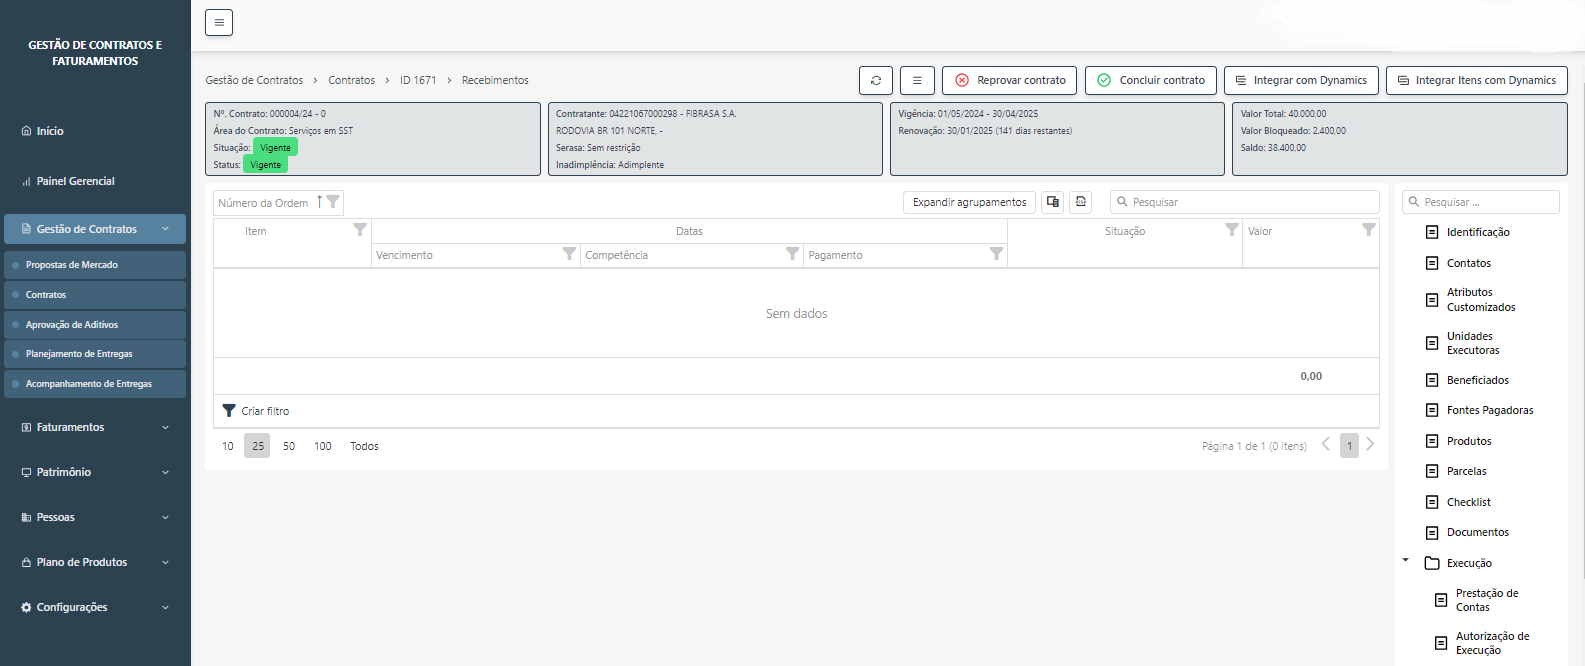The image size is (1585, 666).
Task: Show Todos items per page
Action: point(364,446)
